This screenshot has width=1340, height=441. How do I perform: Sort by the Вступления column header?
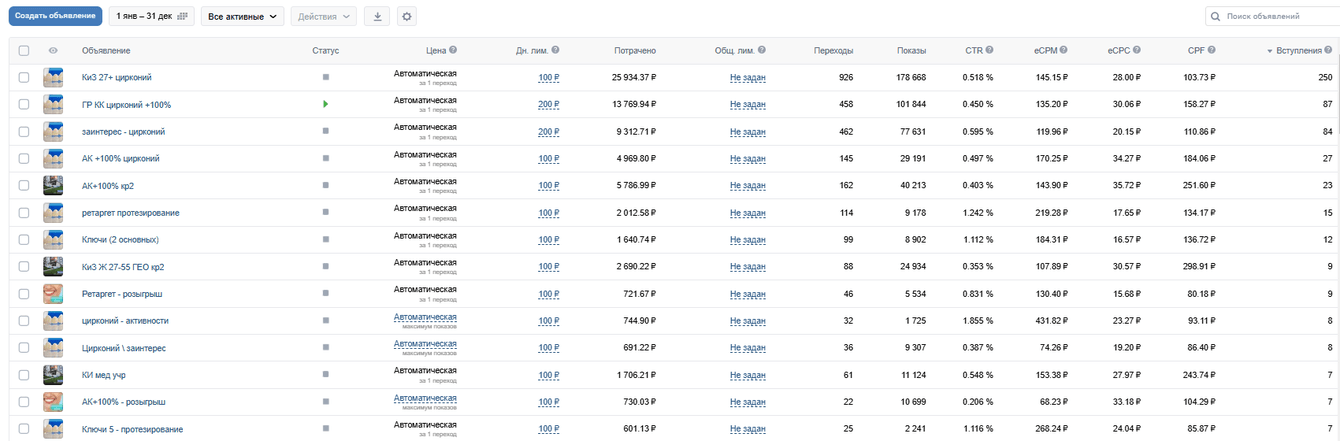1304,50
